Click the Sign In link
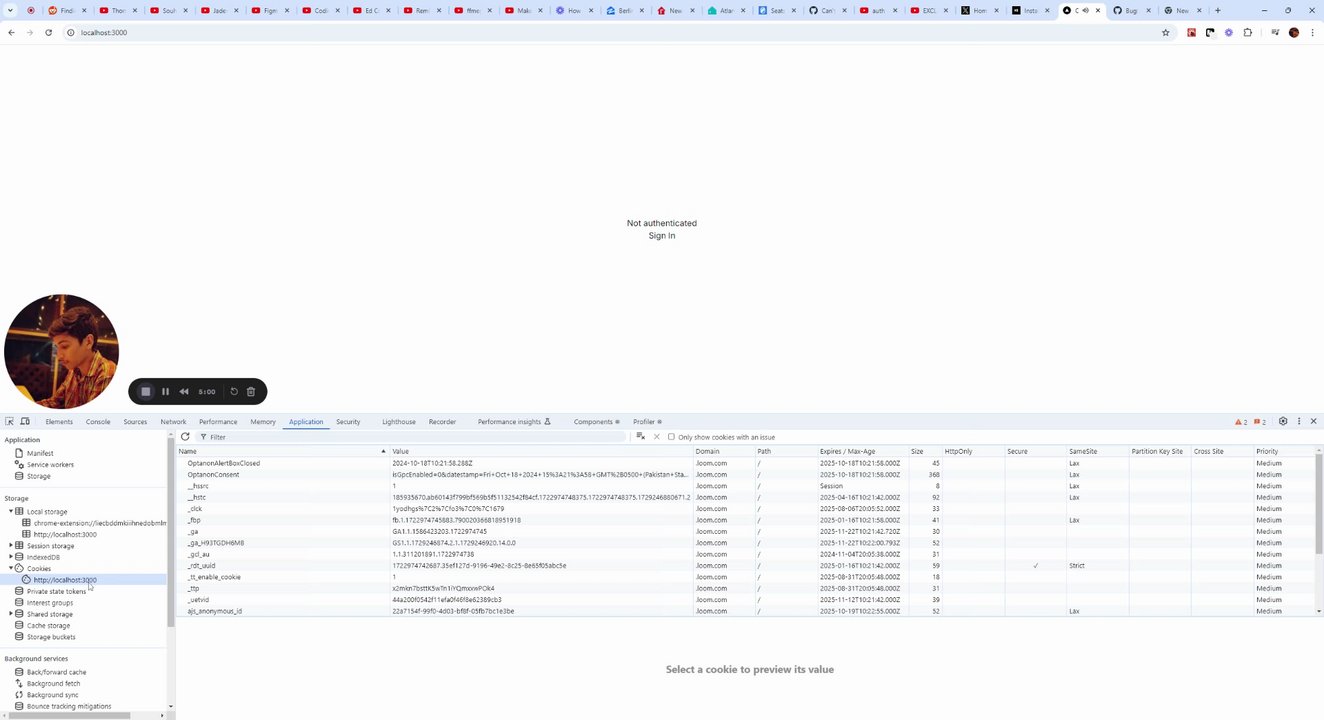 [662, 236]
